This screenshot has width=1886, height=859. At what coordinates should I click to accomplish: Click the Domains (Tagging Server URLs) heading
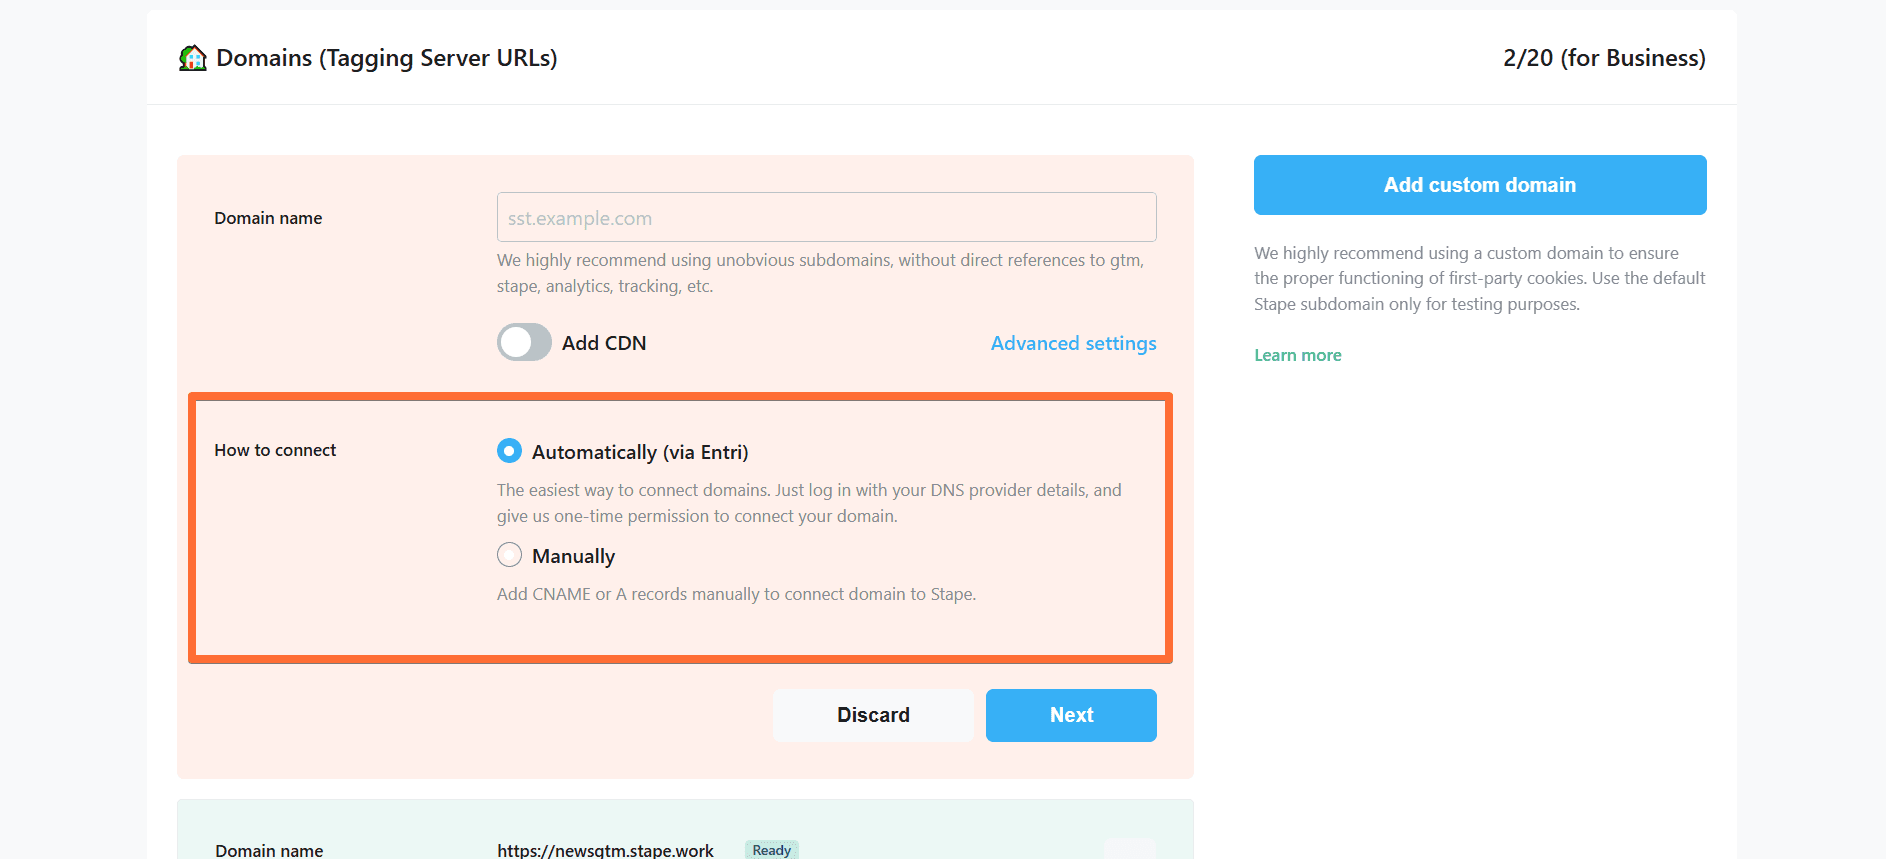click(386, 58)
